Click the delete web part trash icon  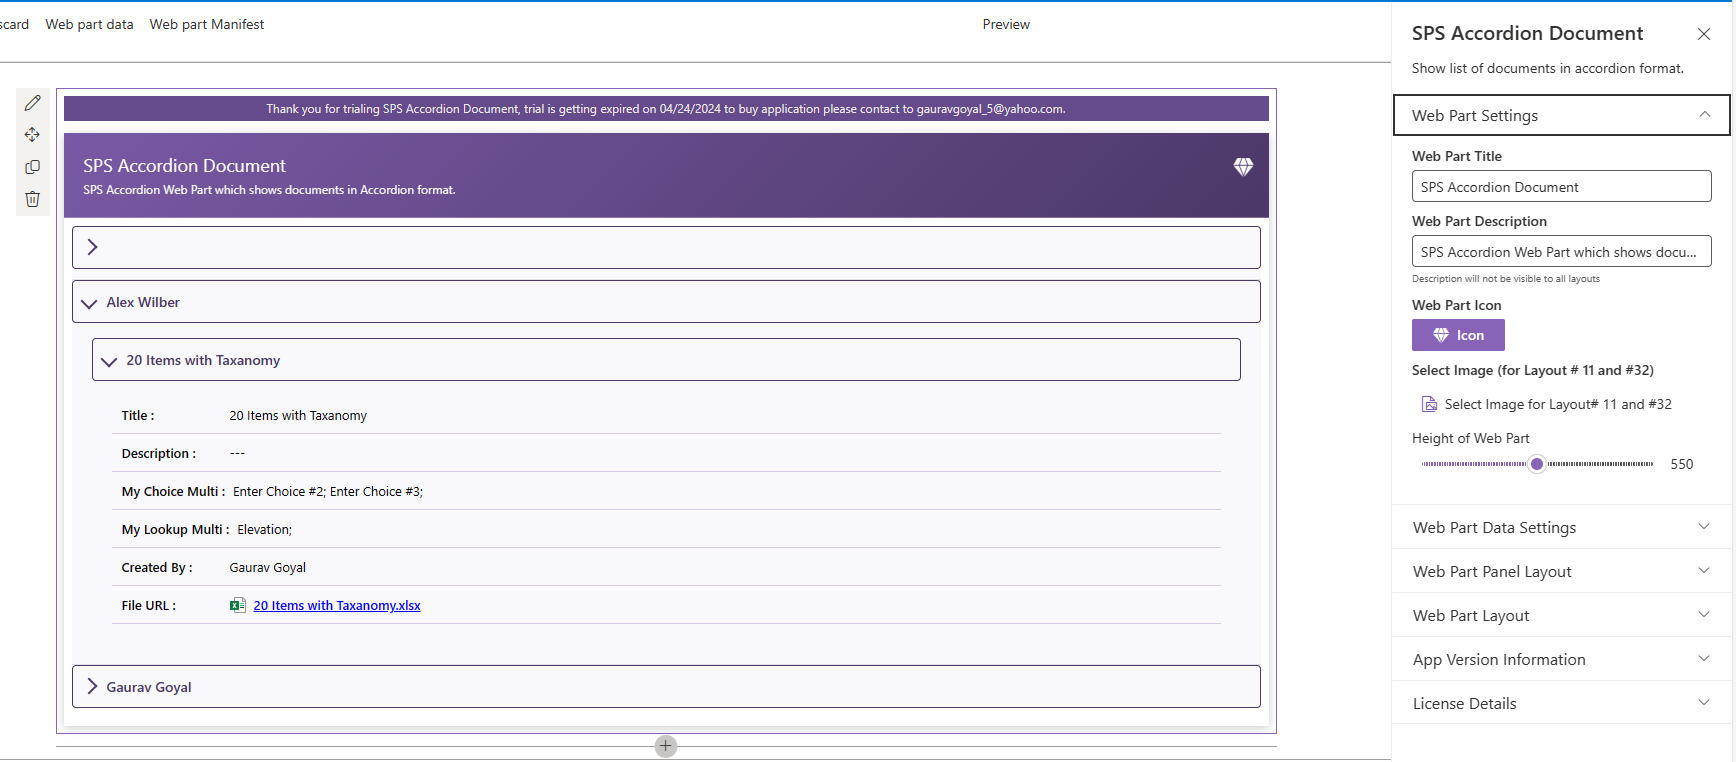click(33, 199)
